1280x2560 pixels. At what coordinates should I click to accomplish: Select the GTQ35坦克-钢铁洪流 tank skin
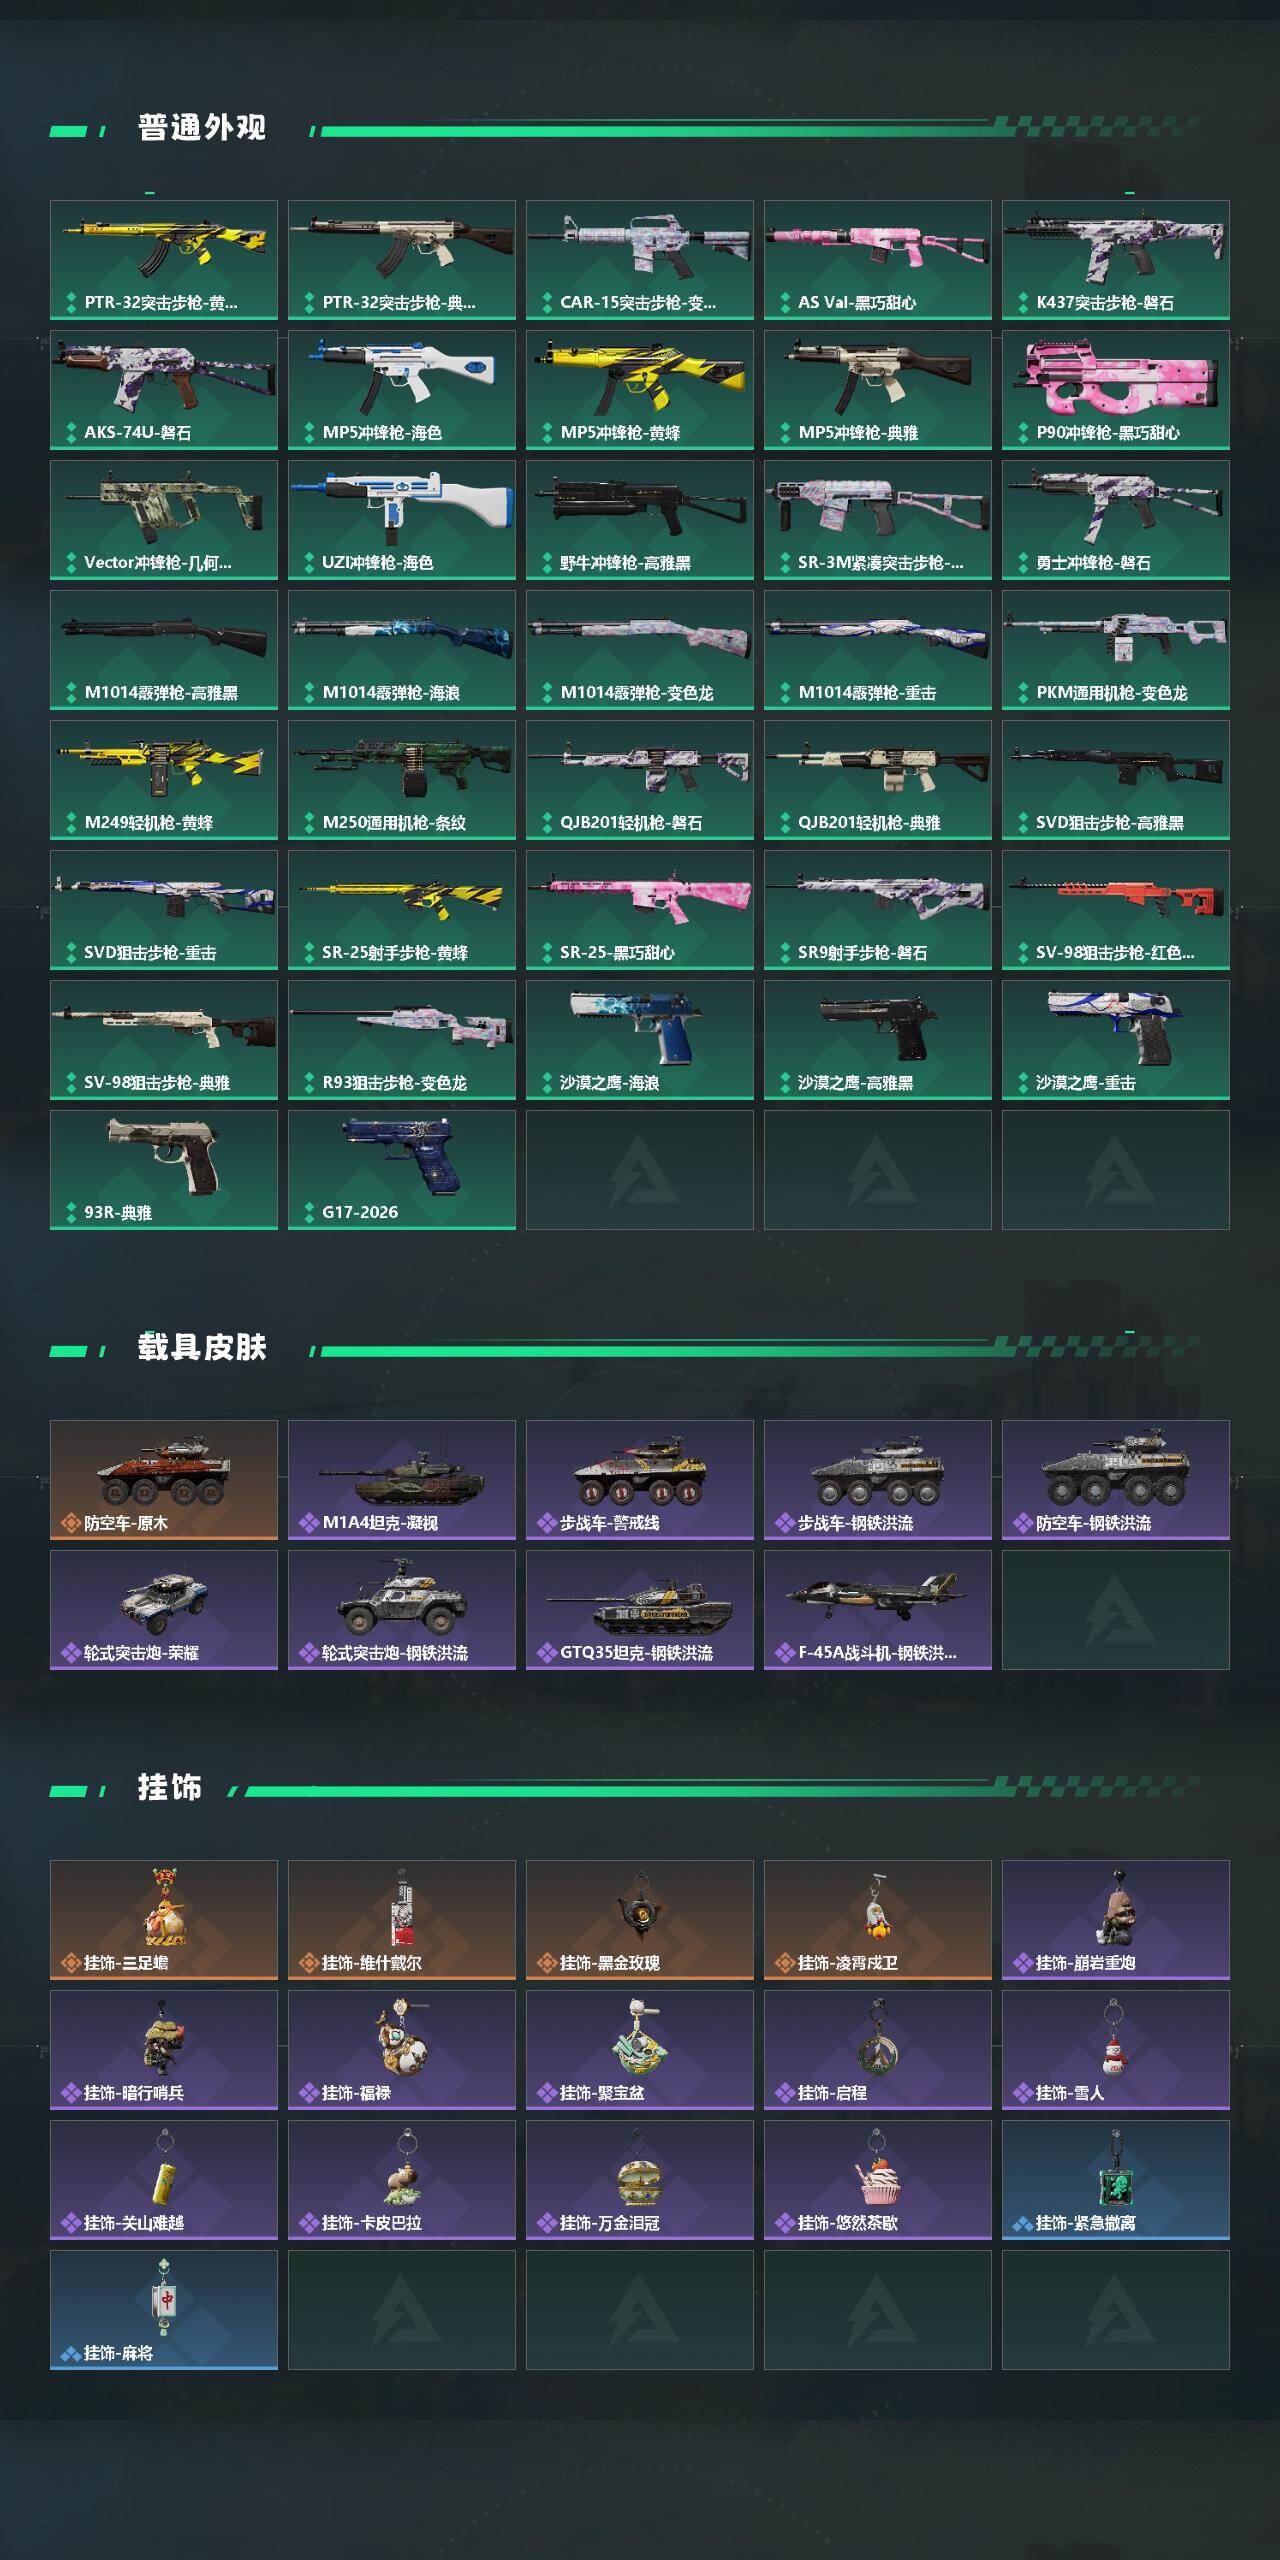click(640, 1610)
